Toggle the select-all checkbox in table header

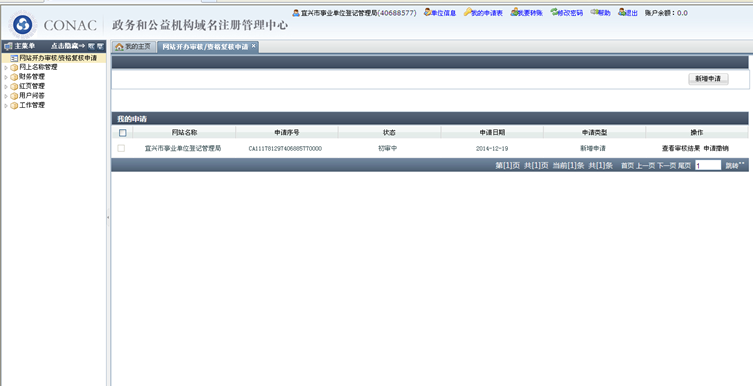[122, 133]
